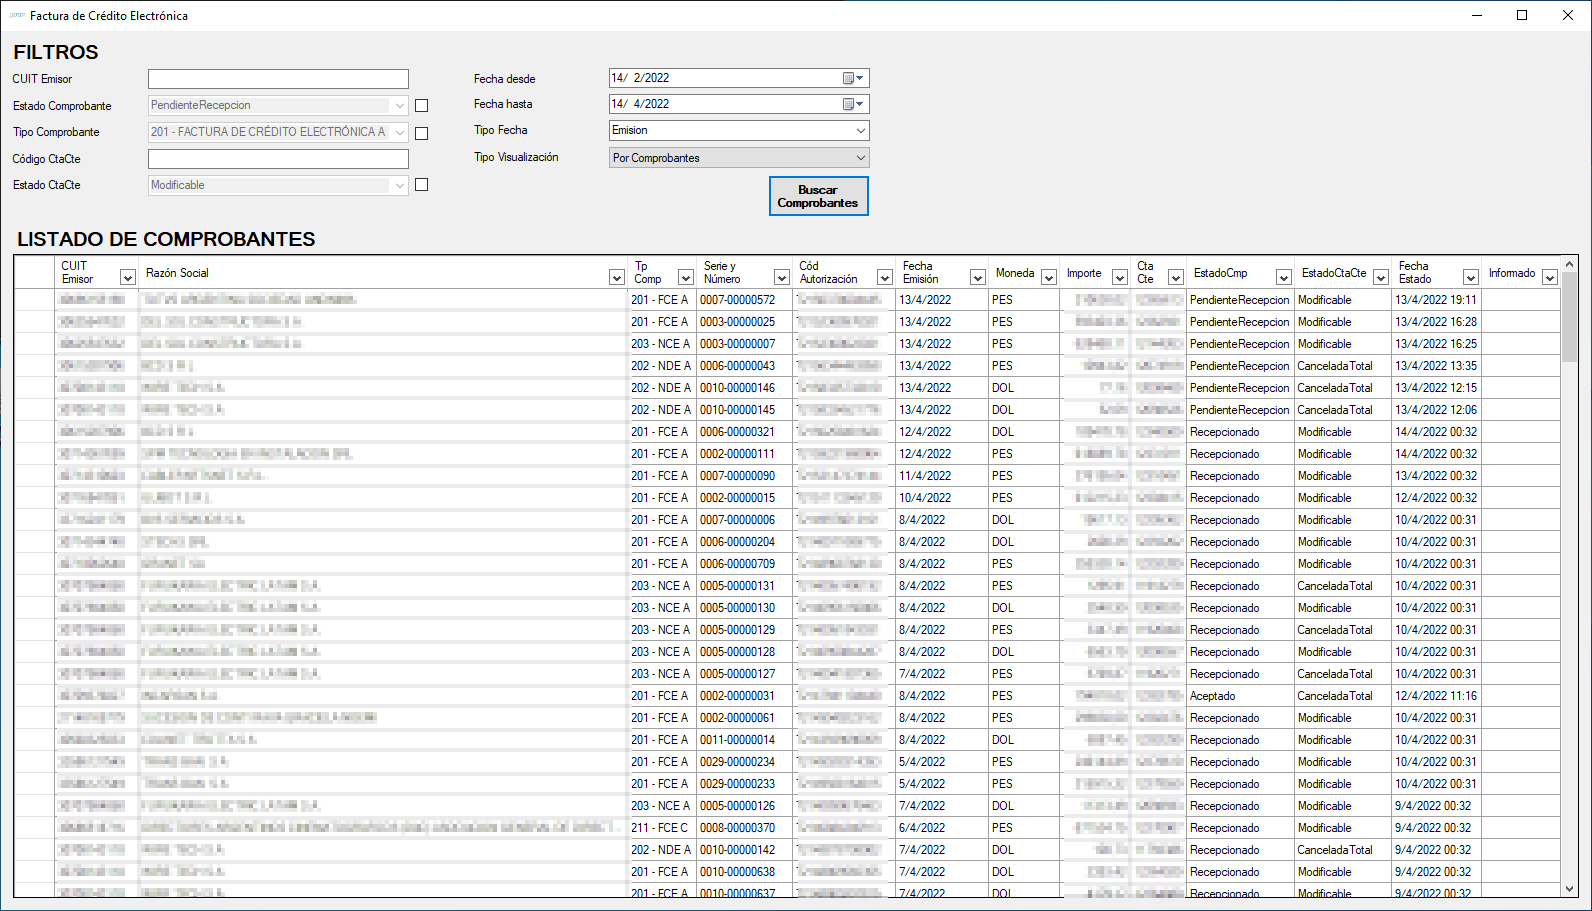
Task: Enable the Estado Comprobante filter checkbox
Action: coord(421,106)
